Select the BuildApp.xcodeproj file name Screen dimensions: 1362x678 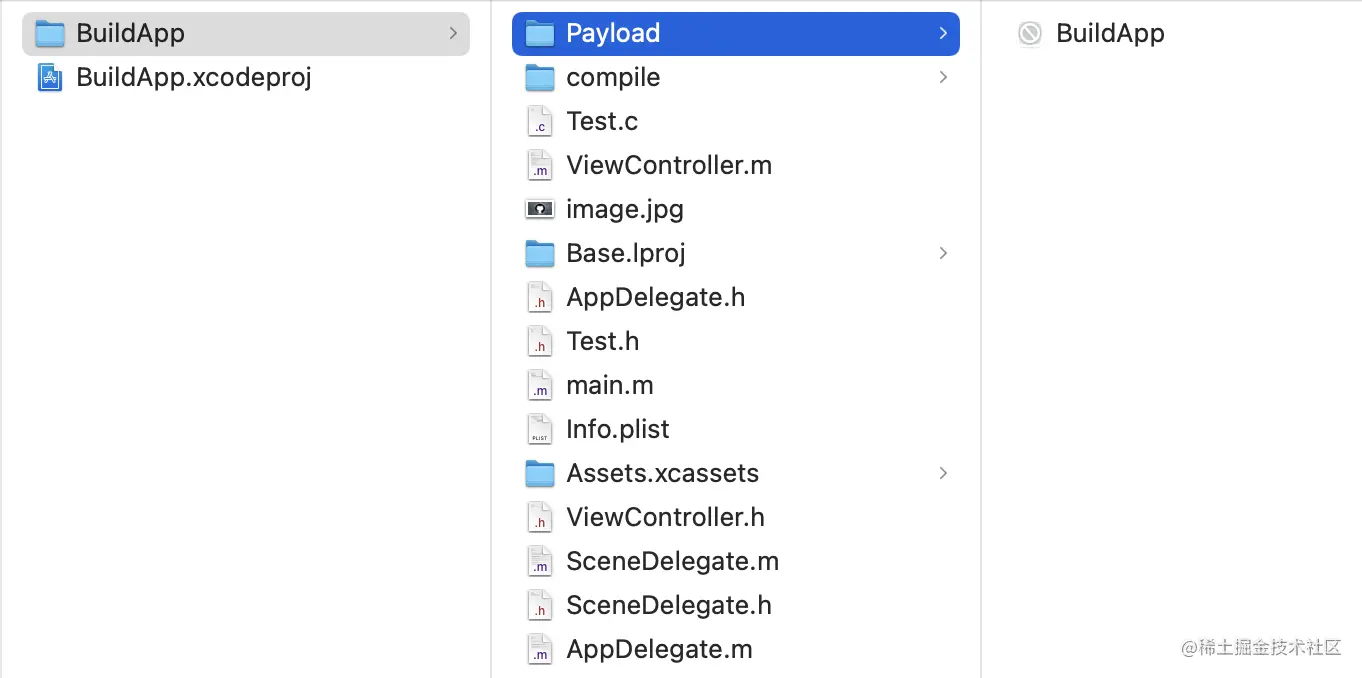[x=194, y=77]
